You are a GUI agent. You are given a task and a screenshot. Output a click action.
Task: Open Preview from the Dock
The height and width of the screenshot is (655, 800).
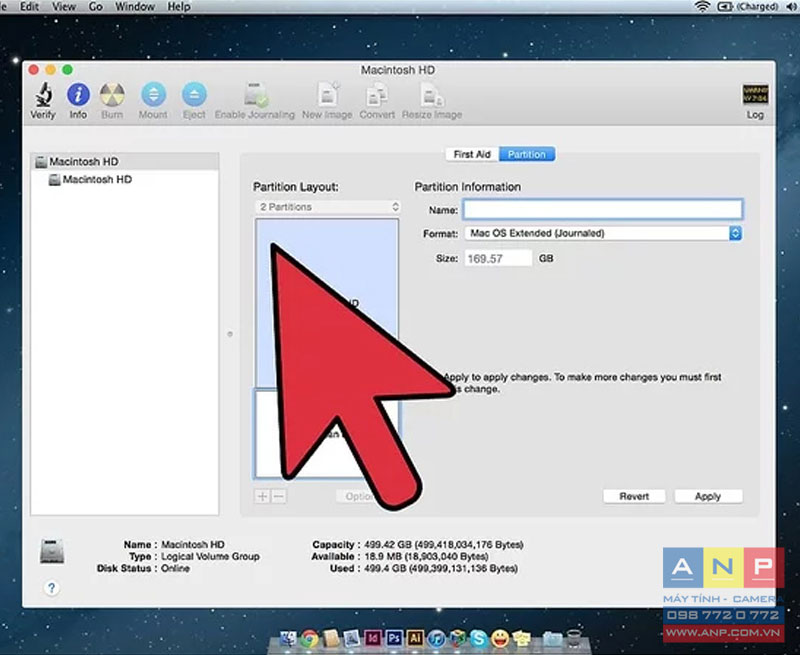tap(352, 638)
